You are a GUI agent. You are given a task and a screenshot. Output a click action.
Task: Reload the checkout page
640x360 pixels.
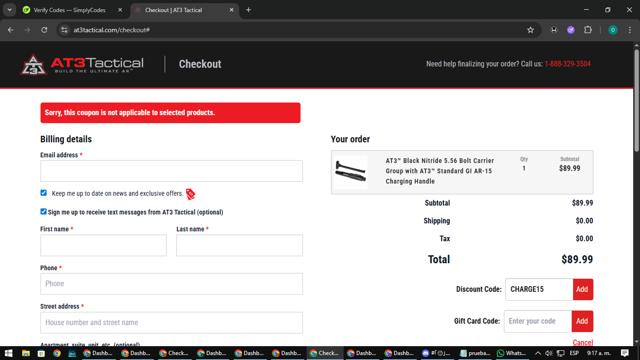click(44, 30)
